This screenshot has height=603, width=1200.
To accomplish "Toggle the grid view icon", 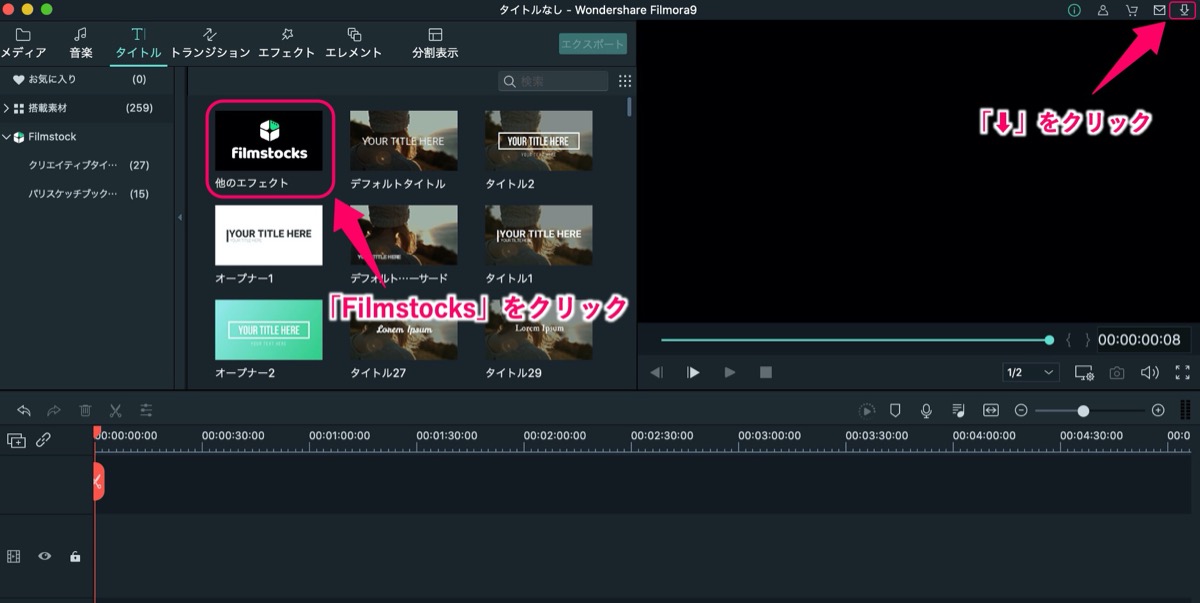I will (625, 81).
